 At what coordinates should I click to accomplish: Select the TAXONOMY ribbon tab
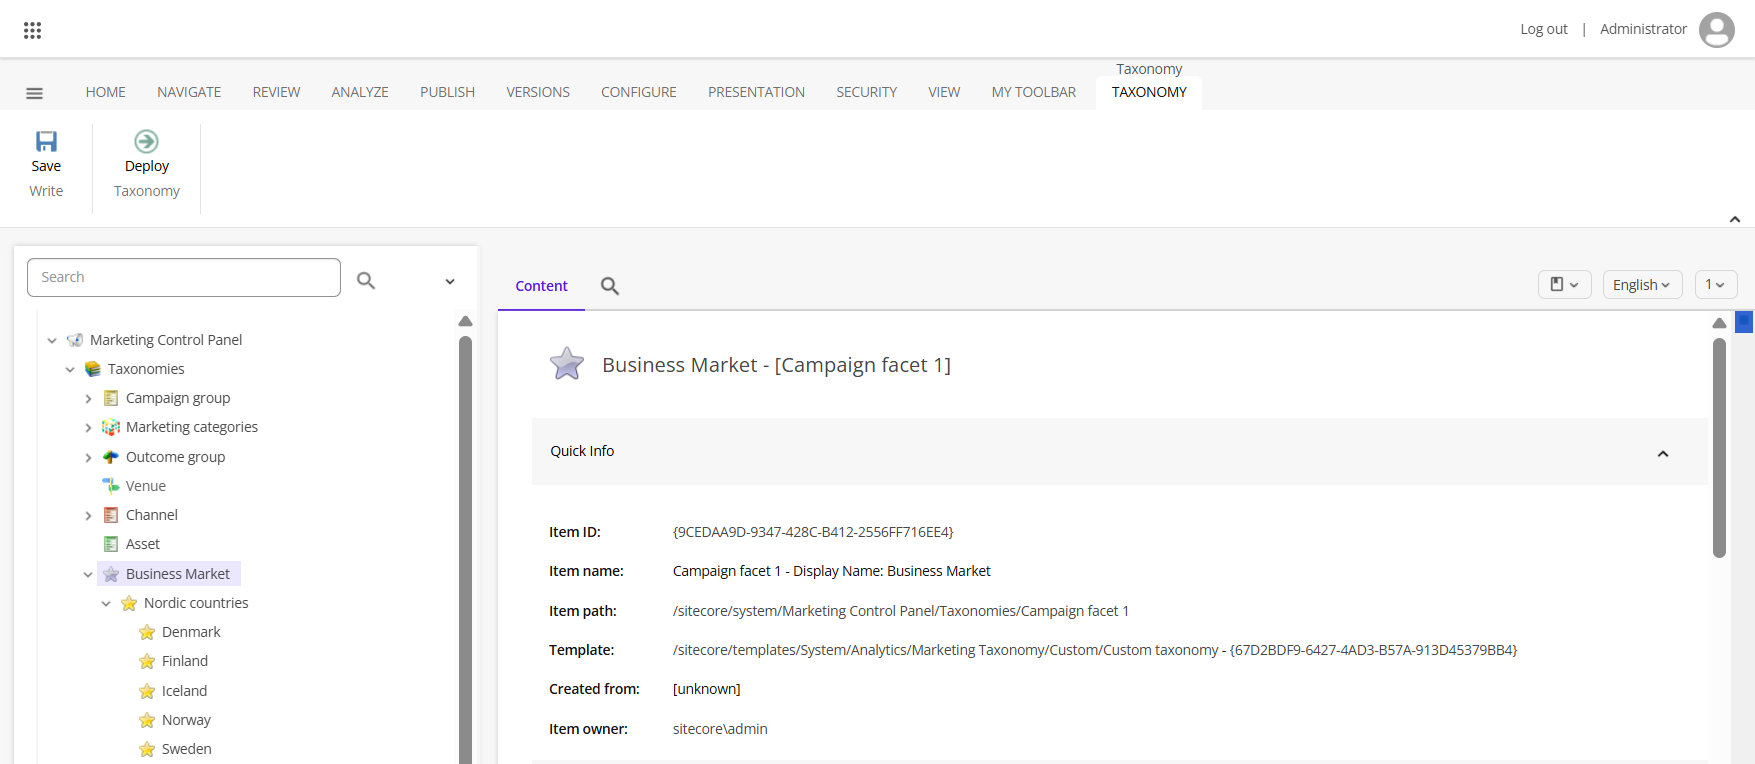point(1149,92)
